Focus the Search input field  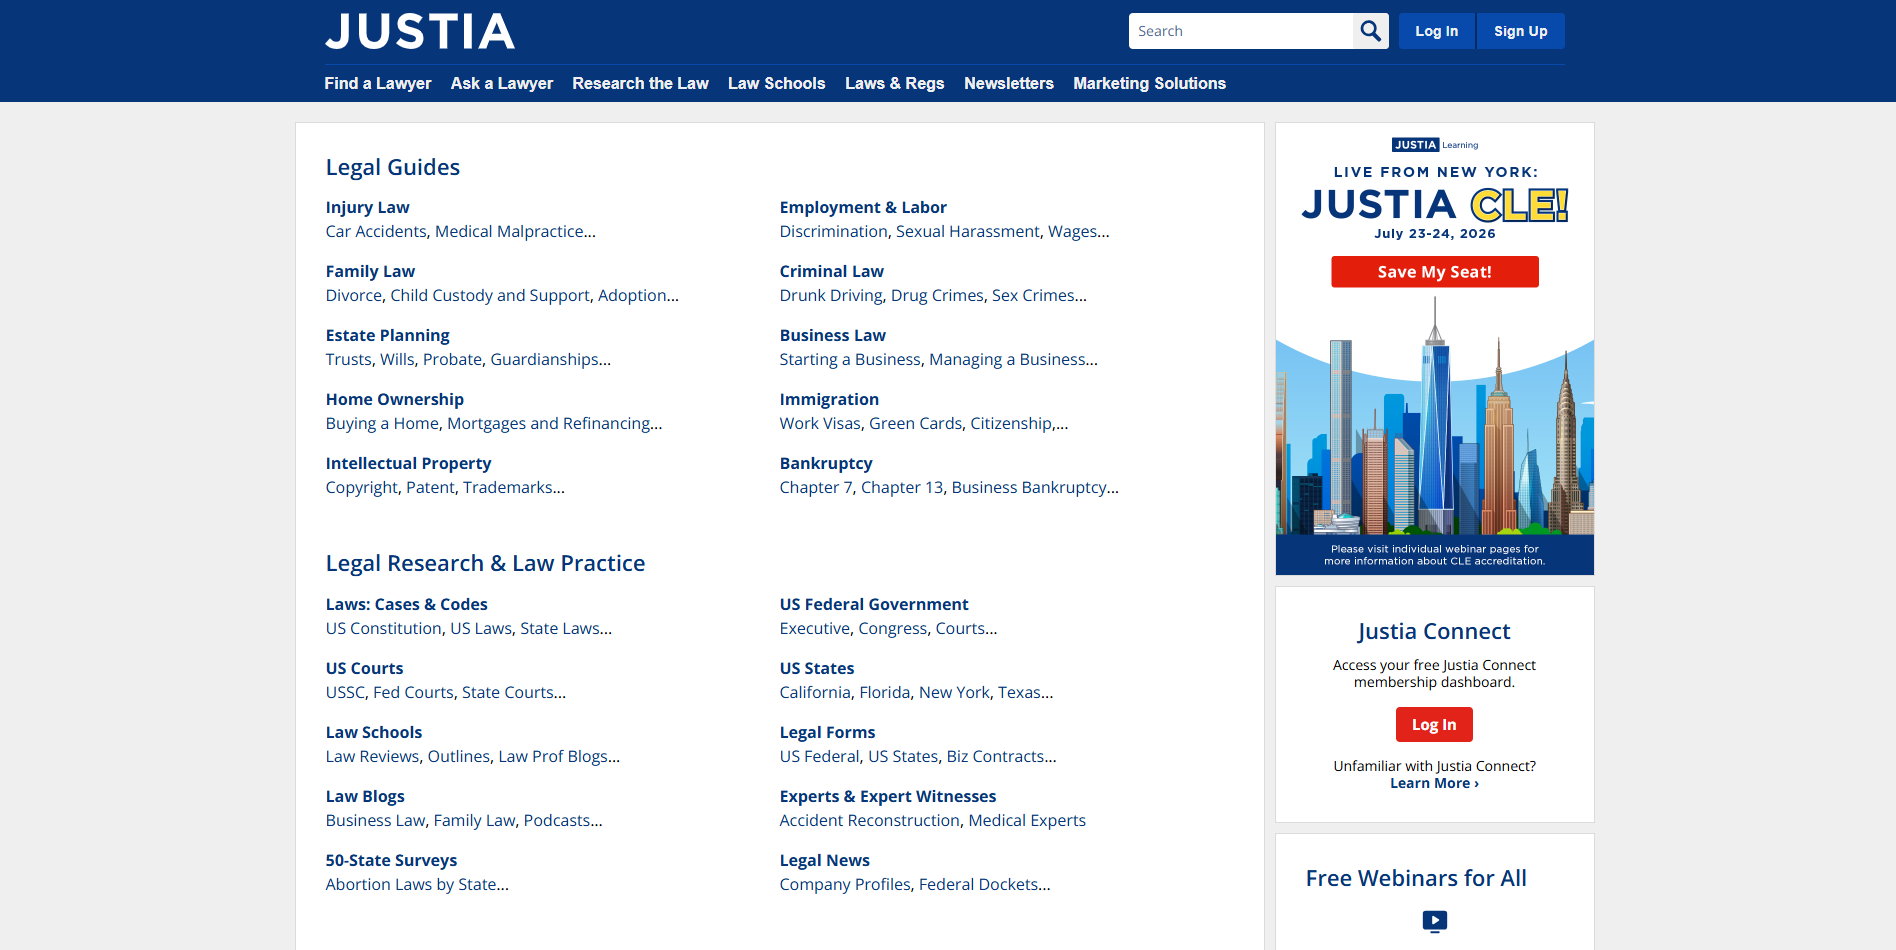1241,31
